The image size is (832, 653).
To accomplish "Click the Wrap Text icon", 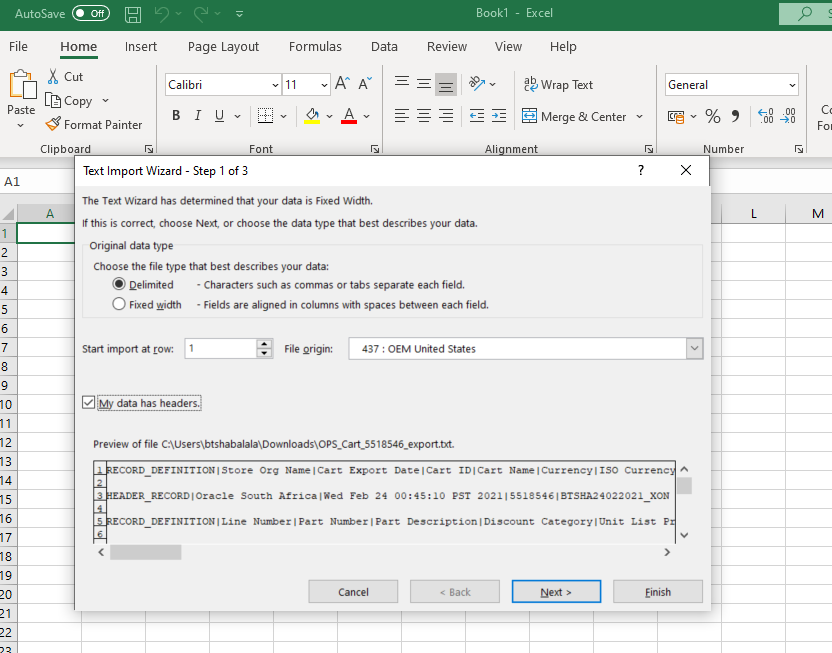I will coord(531,85).
